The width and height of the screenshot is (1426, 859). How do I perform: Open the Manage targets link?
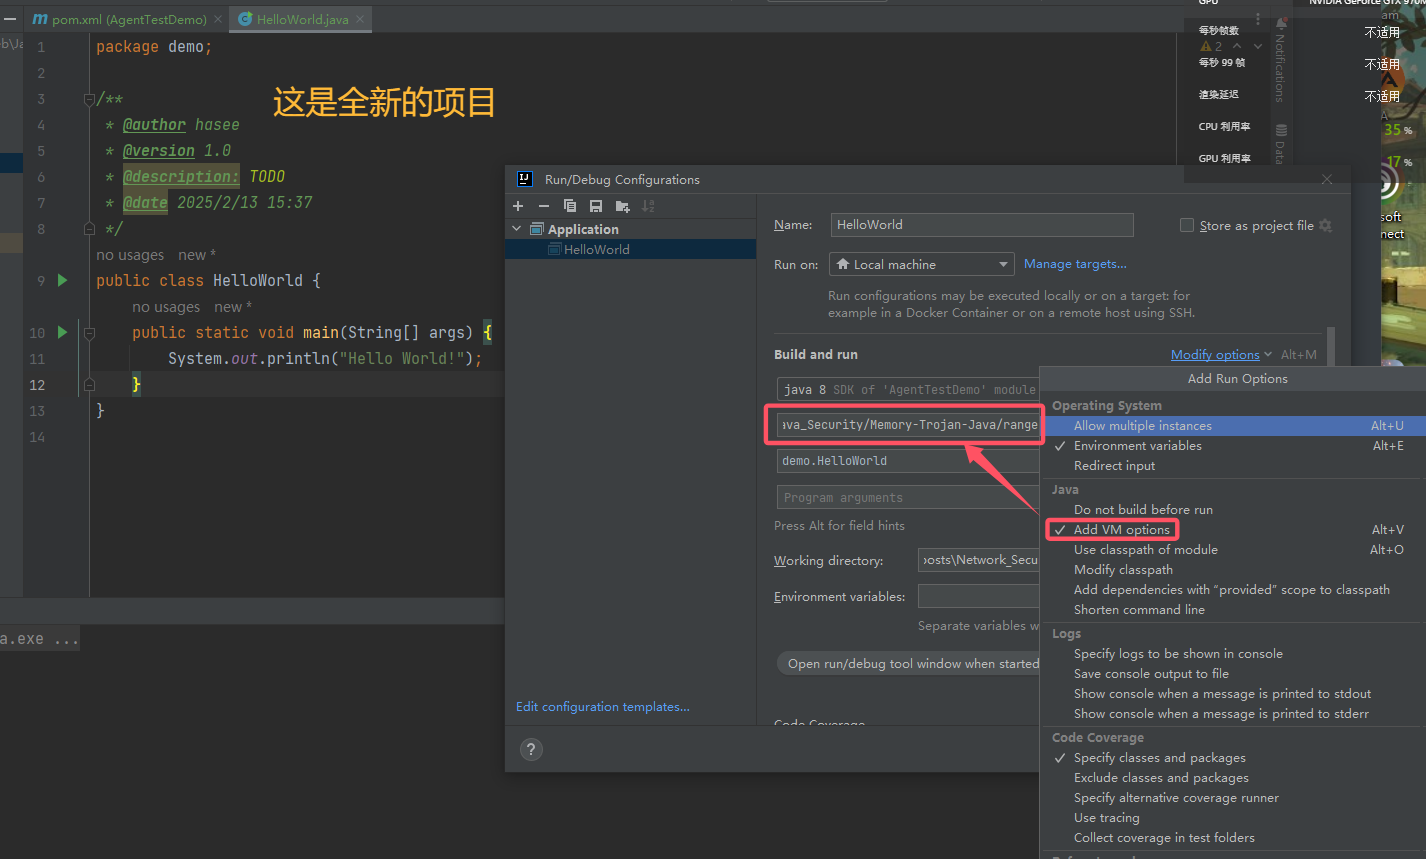click(x=1075, y=264)
